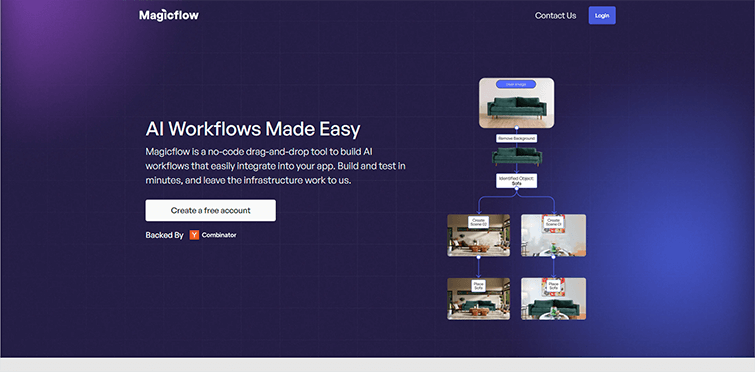This screenshot has width=755, height=372.
Task: Click the Create Scene 02 label
Action: pyautogui.click(x=478, y=222)
